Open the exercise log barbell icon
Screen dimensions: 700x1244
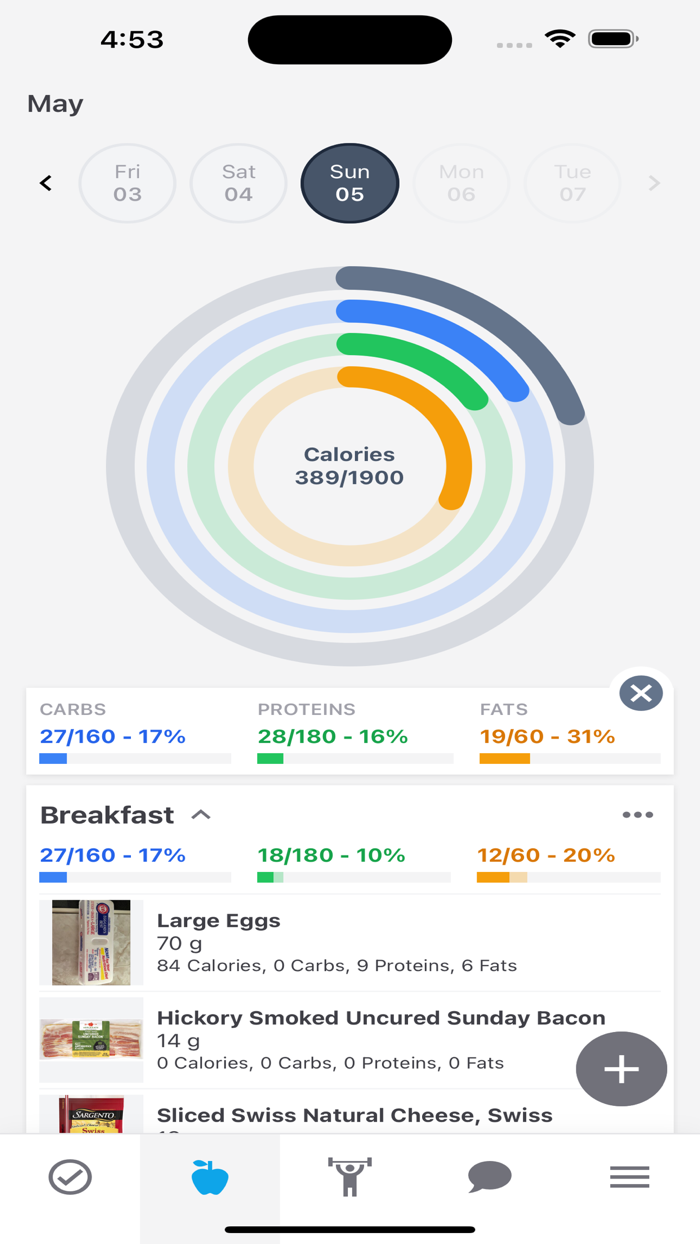pos(349,1177)
